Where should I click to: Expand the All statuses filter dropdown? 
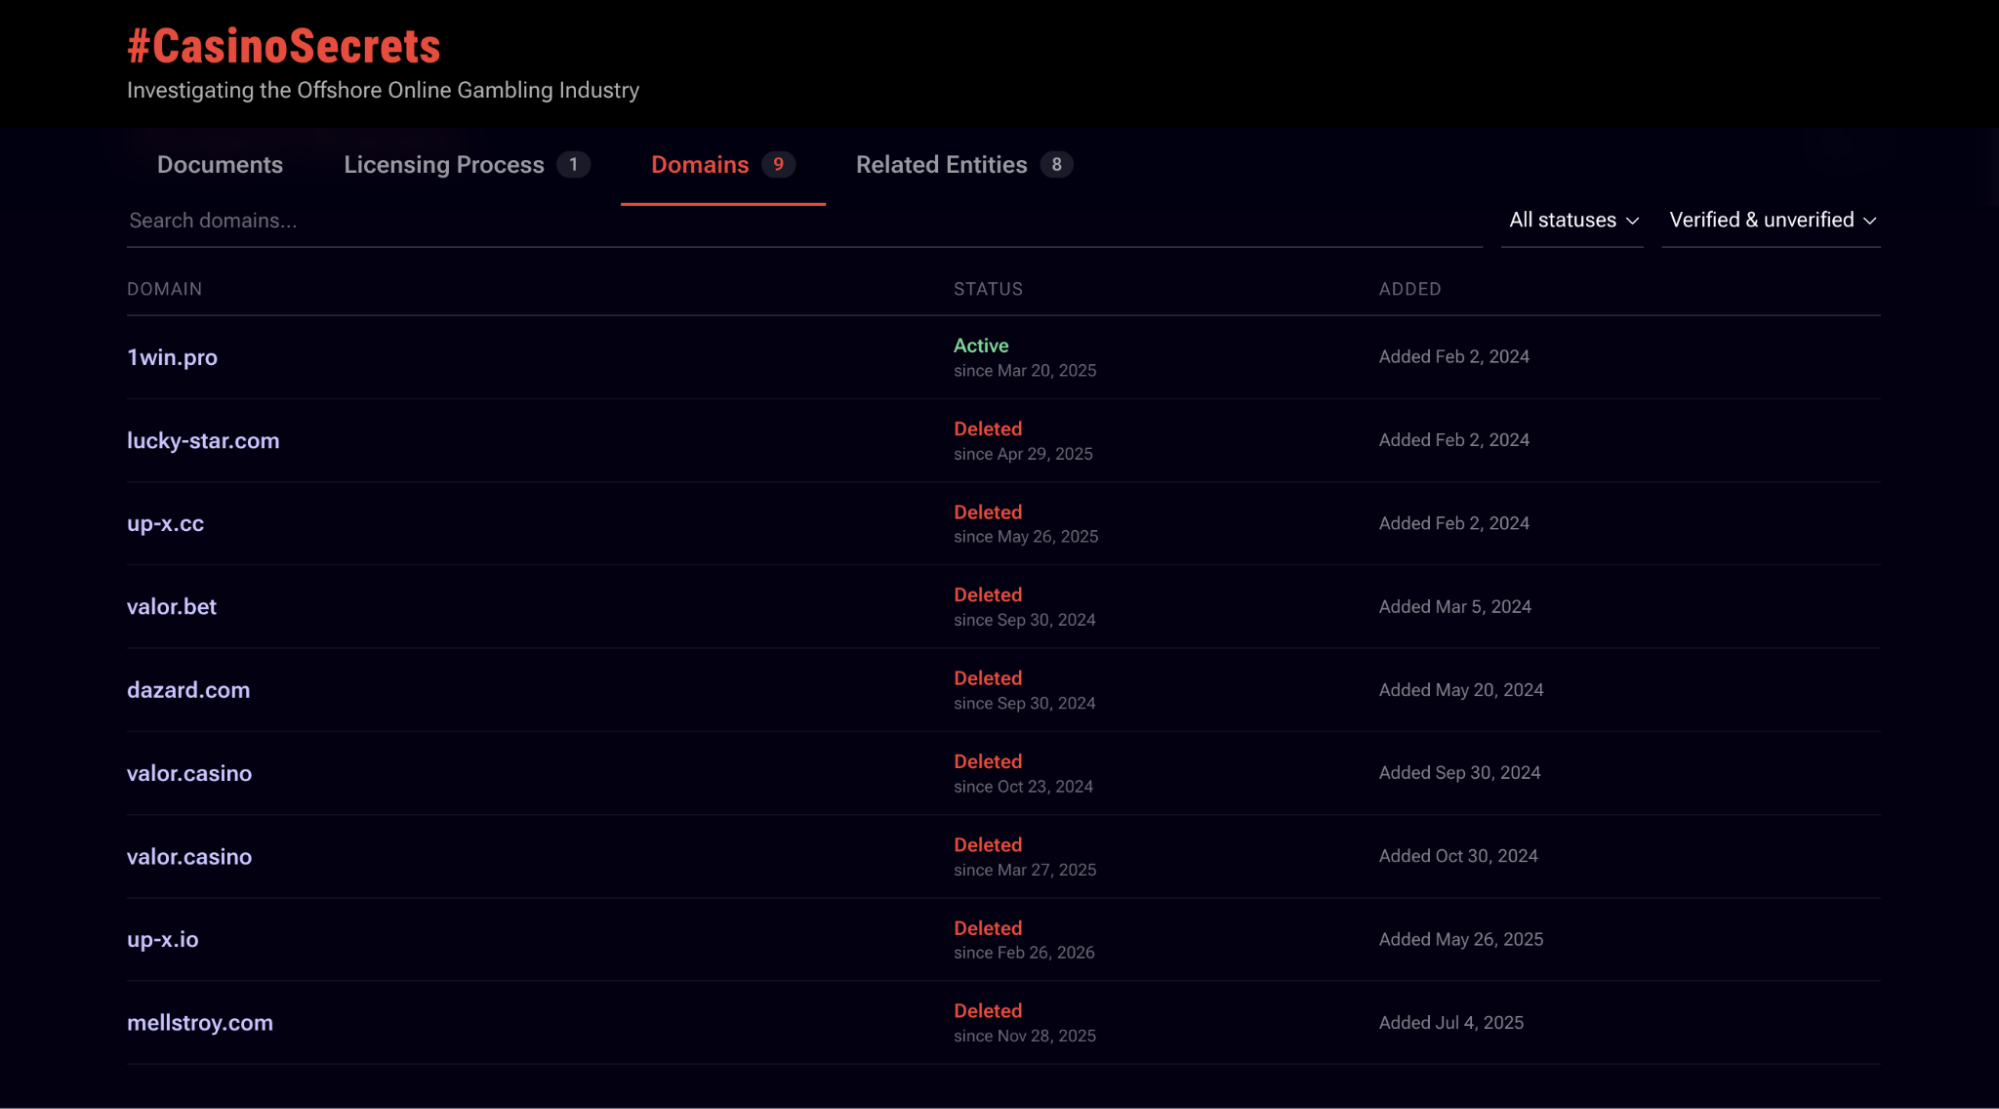1573,220
